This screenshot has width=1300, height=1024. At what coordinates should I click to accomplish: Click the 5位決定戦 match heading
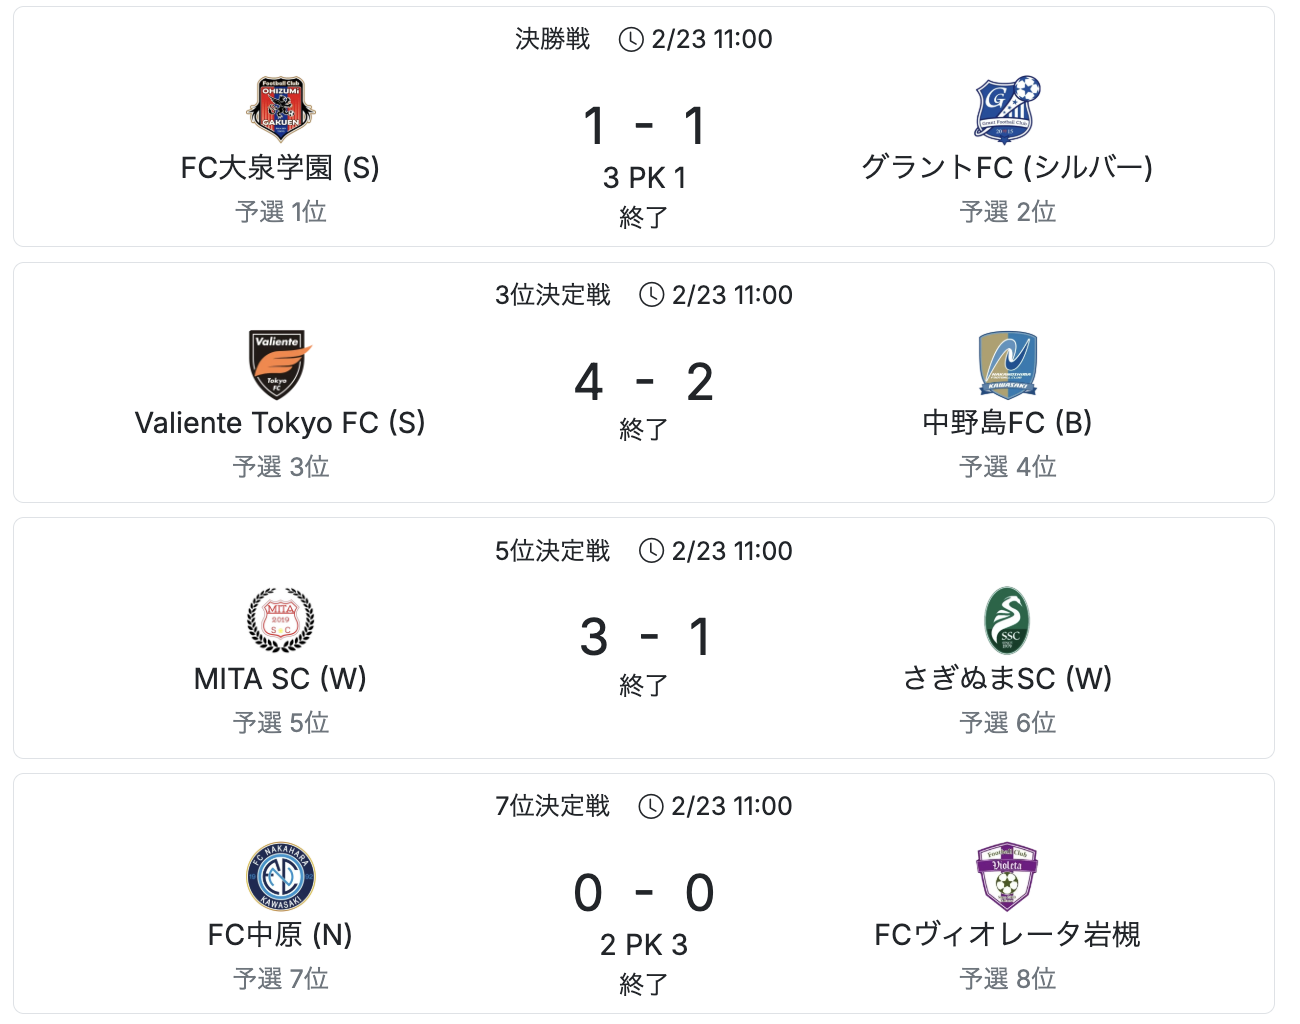(552, 551)
